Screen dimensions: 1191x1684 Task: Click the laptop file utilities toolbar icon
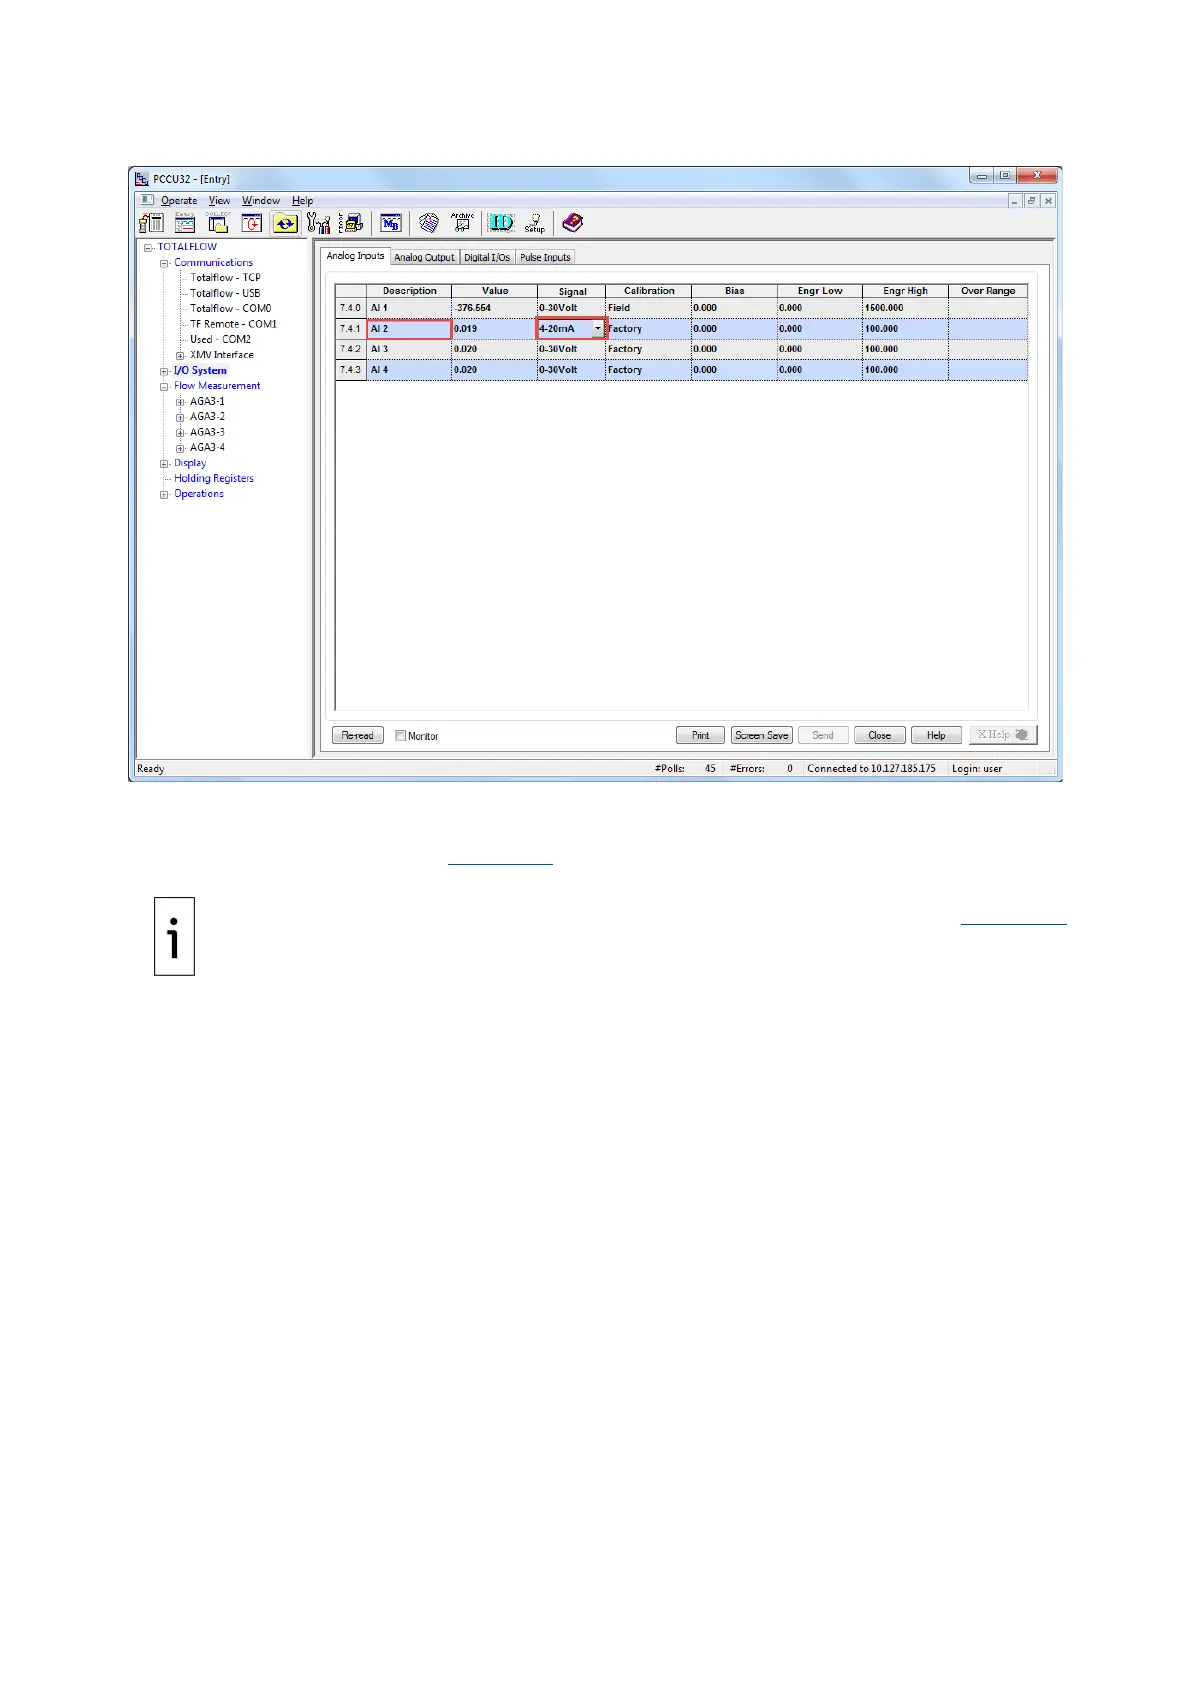pos(351,223)
